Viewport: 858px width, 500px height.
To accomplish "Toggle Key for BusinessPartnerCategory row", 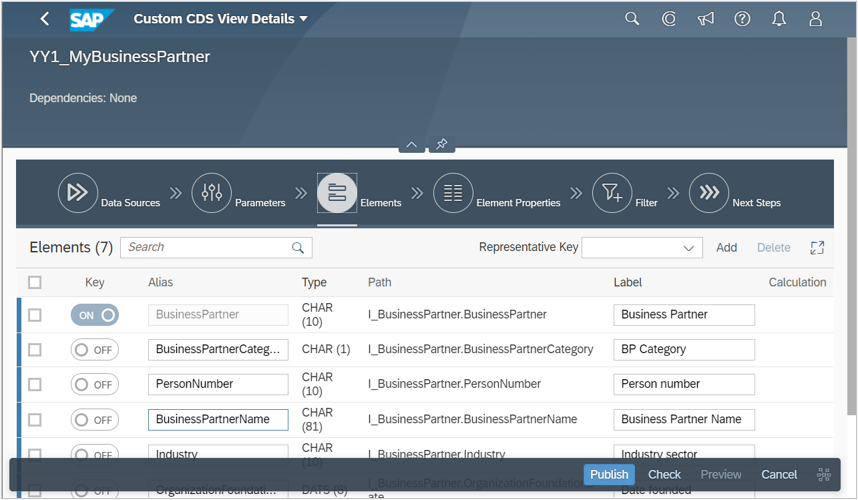I will [x=95, y=350].
